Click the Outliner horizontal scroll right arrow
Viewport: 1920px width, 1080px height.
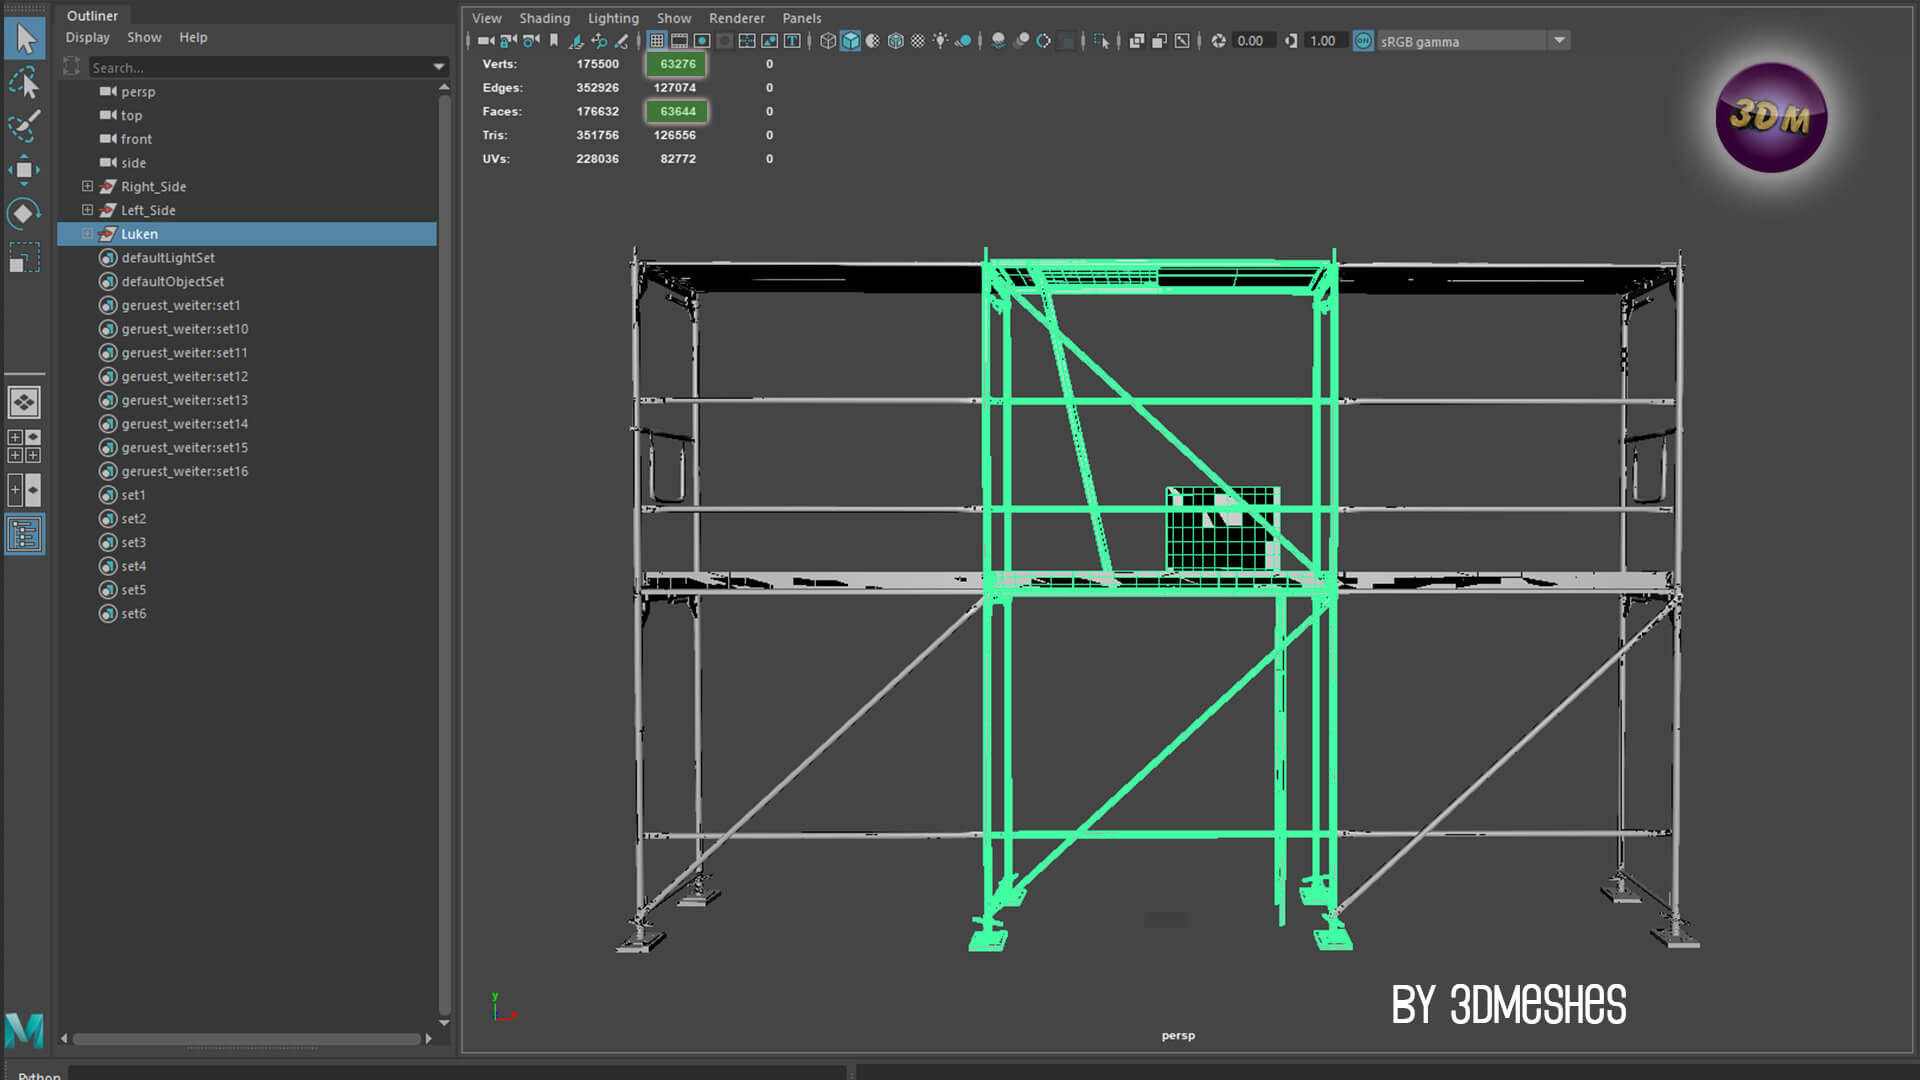coord(428,1039)
